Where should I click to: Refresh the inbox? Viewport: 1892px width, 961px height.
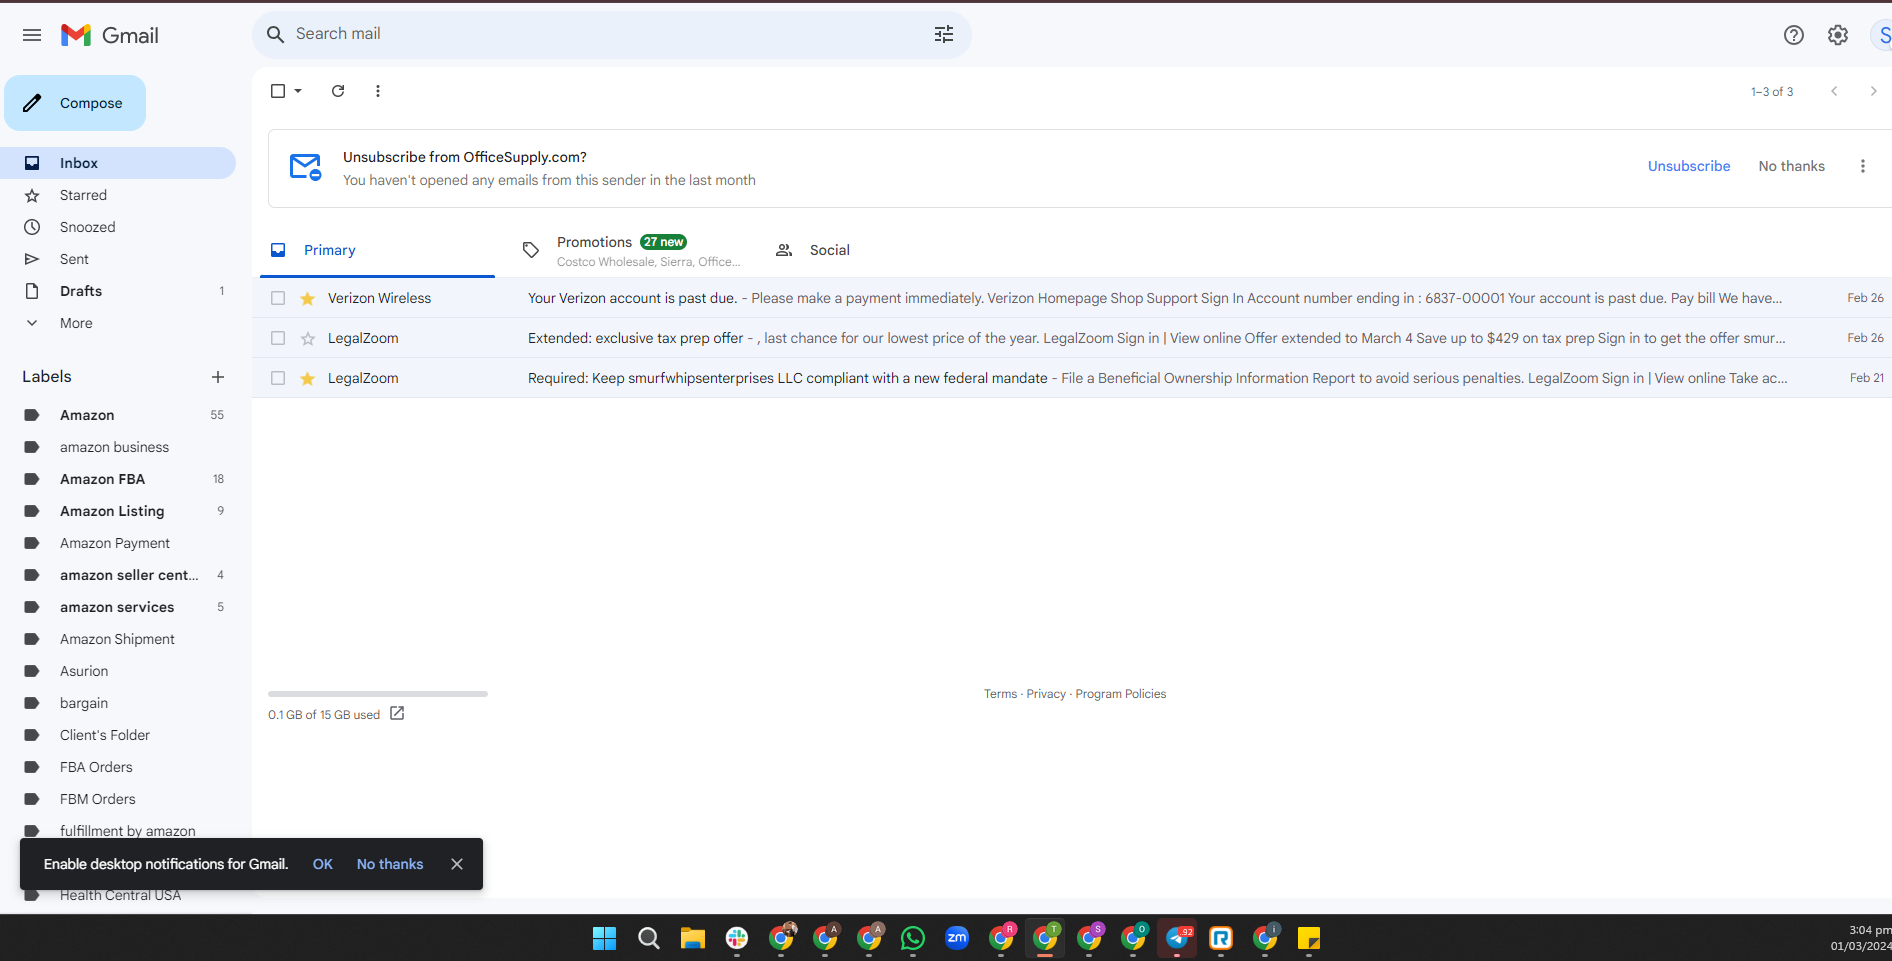338,91
